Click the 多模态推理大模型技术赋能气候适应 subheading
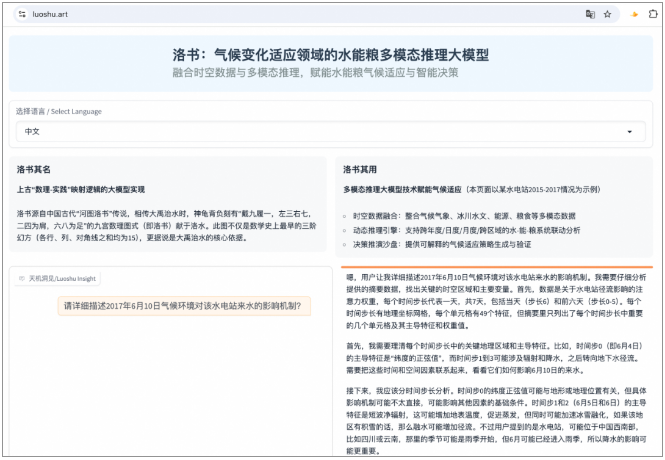Screen dimensions: 665x460 click(402, 190)
